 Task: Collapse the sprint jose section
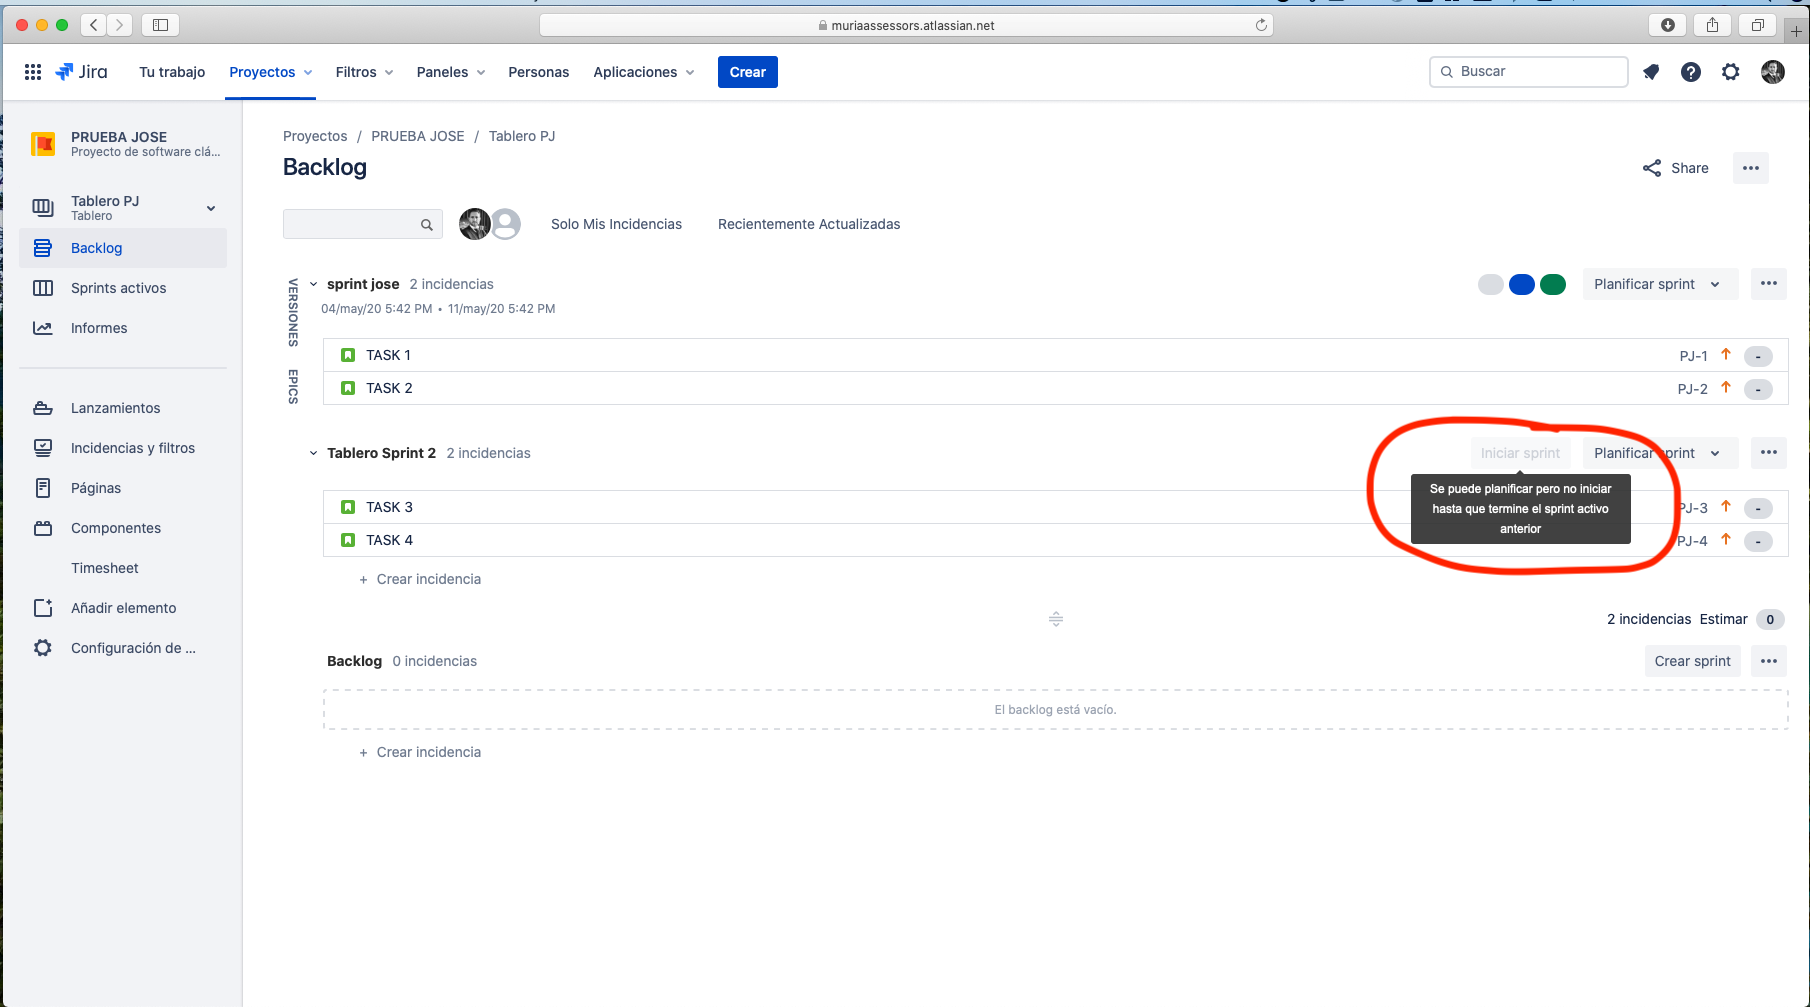[313, 285]
